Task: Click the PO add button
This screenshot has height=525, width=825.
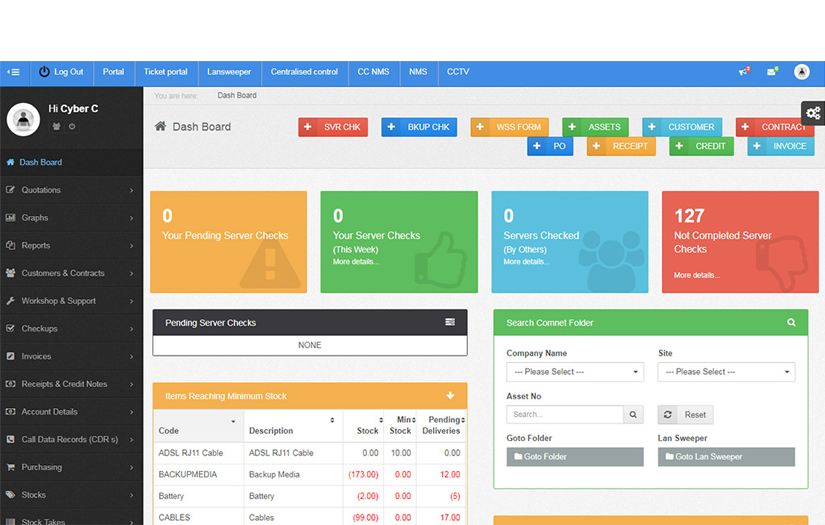Action: pos(550,146)
